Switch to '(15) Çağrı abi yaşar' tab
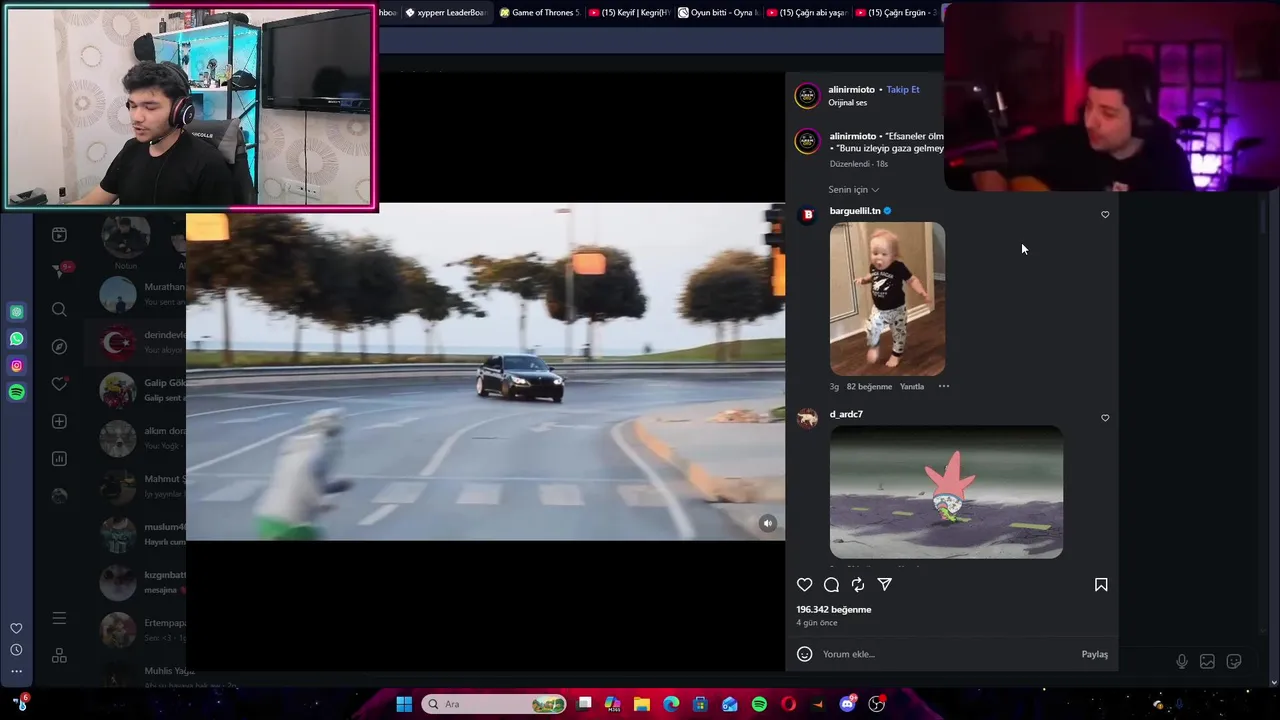 (x=807, y=13)
